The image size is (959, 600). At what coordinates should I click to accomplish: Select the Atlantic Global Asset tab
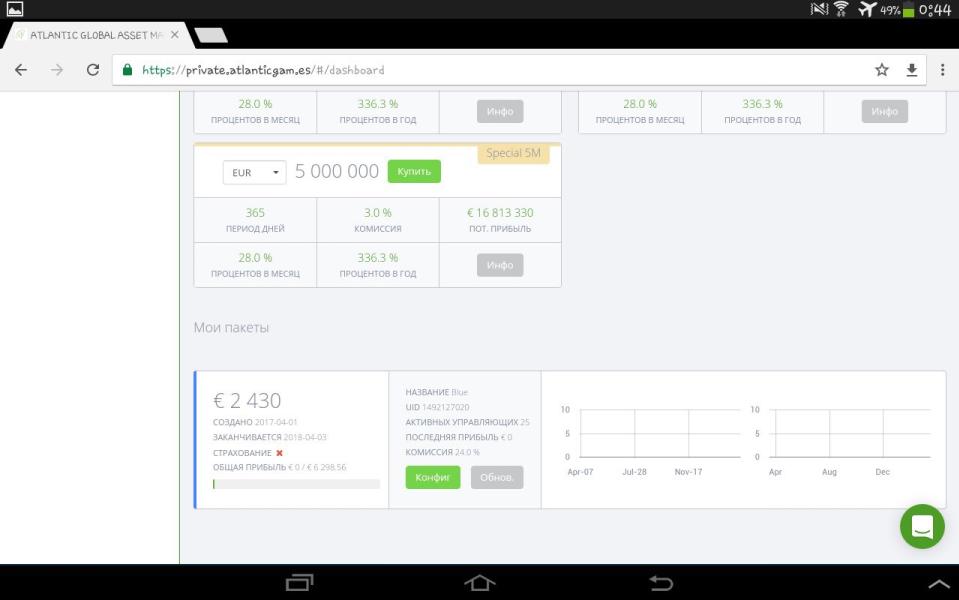(98, 35)
